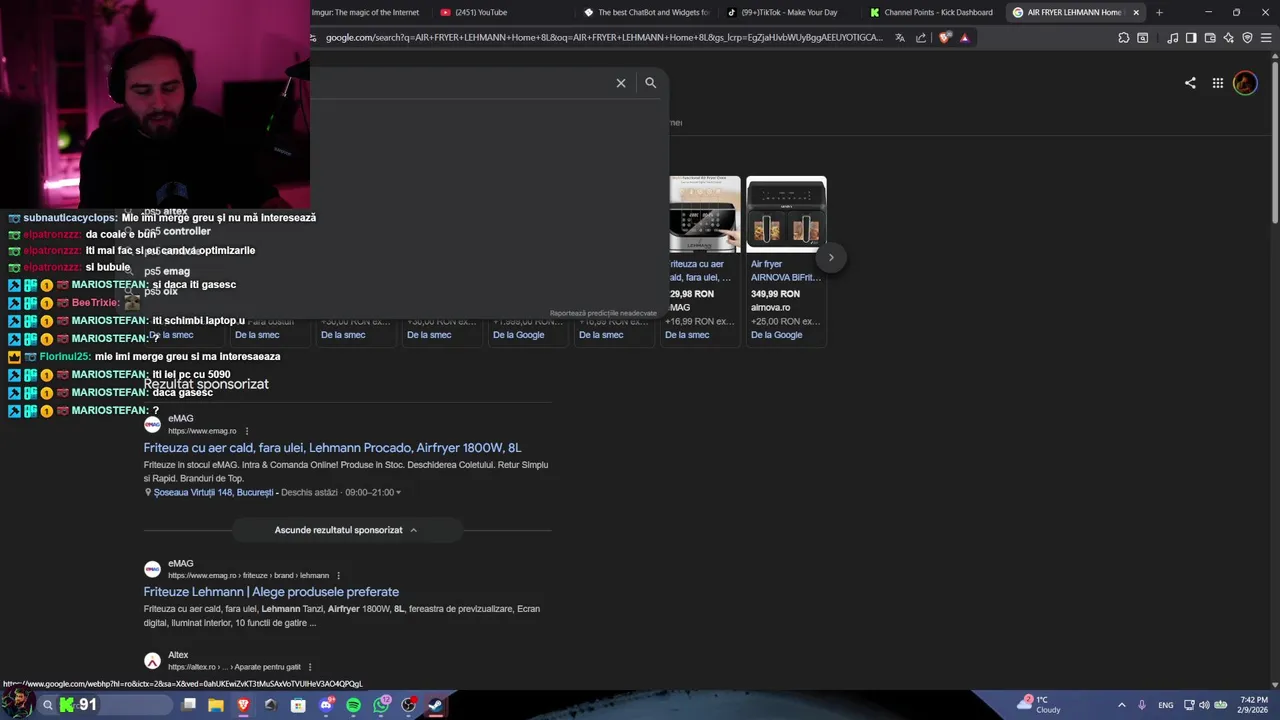1280x720 pixels.
Task: Open Brave browser from the taskbar
Action: pyautogui.click(x=243, y=705)
